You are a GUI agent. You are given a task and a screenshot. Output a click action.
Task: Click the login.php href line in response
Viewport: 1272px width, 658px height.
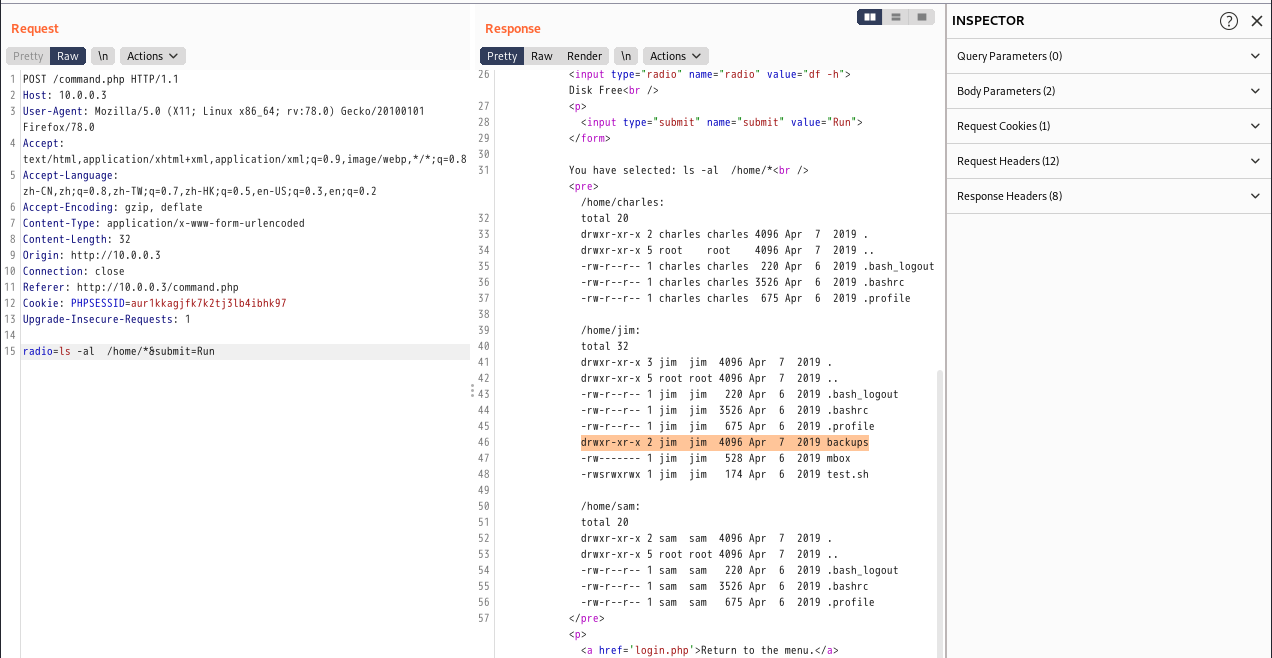[709, 650]
